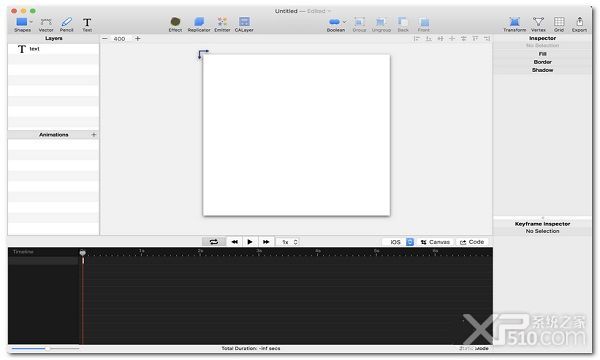600x360 pixels.
Task: Select the Pencil tool
Action: click(x=67, y=24)
